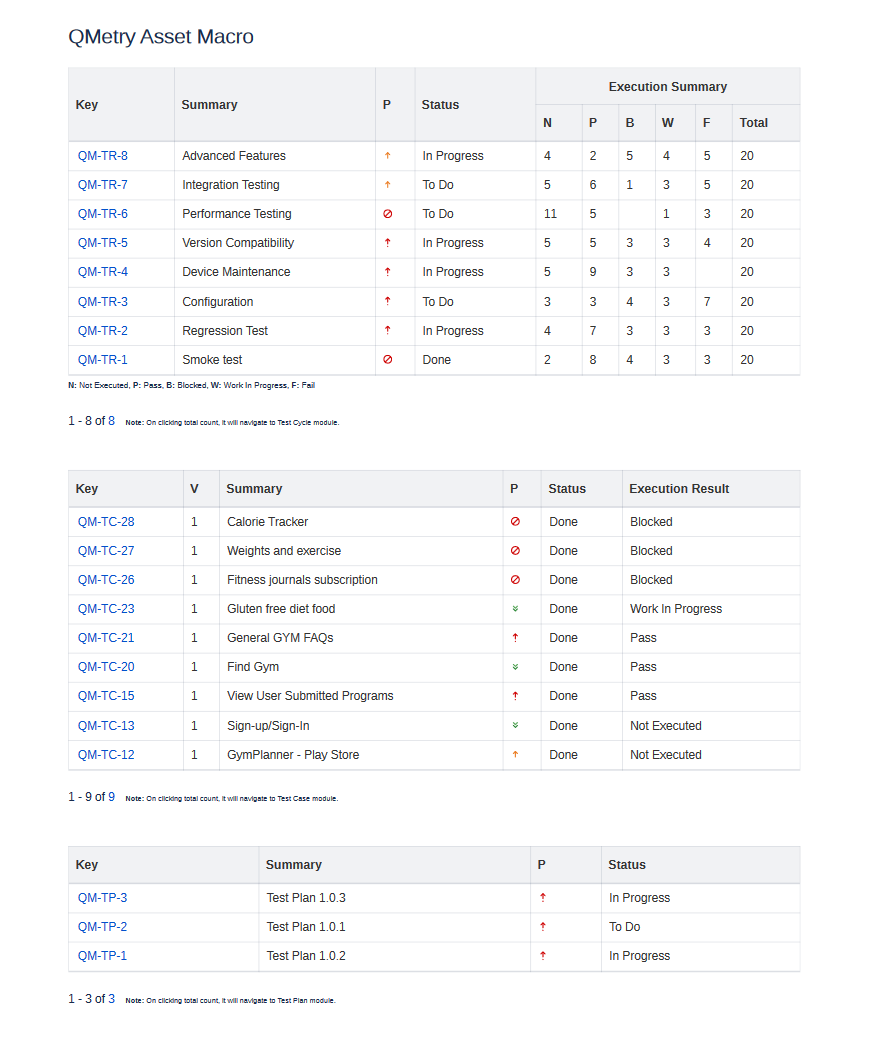Open test cycle QM-TR-8
Screen dimensions: 871x1061
(x=102, y=156)
